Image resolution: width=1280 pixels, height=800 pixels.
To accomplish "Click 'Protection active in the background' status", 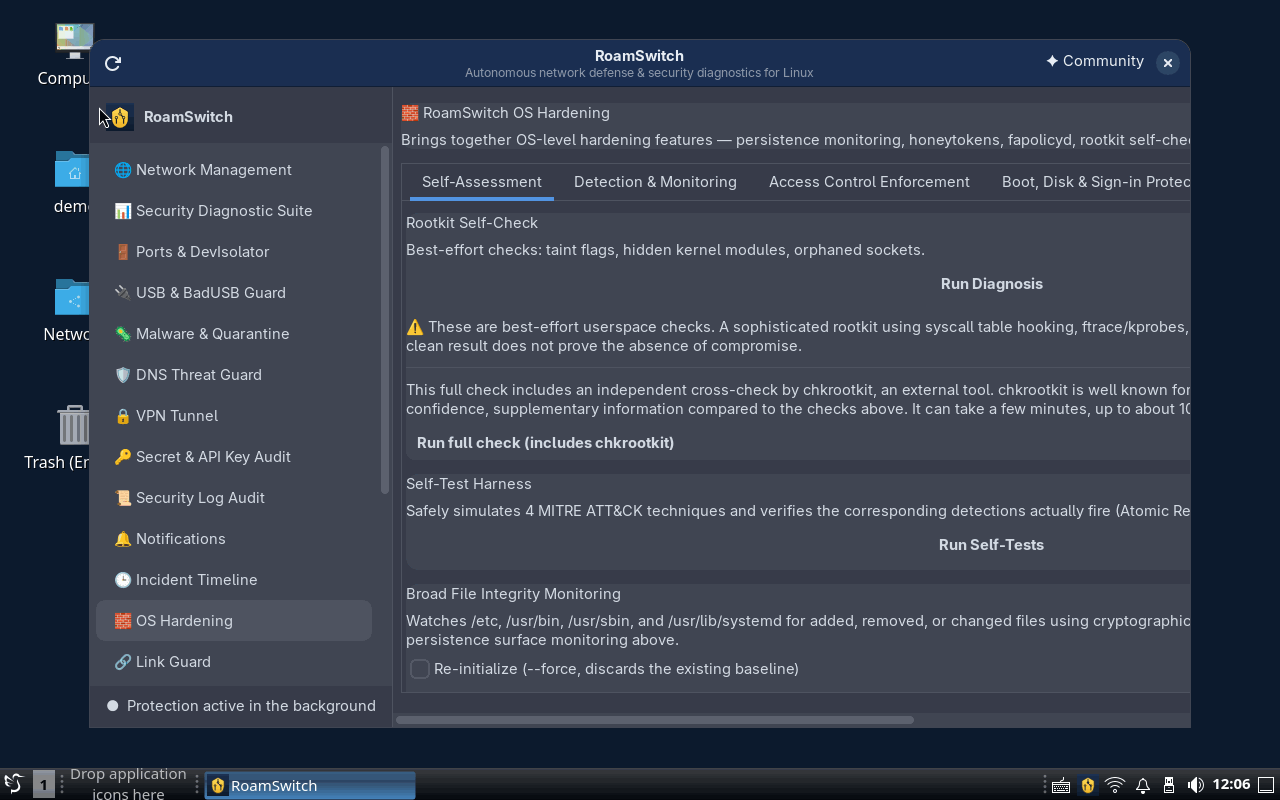I will coord(241,706).
